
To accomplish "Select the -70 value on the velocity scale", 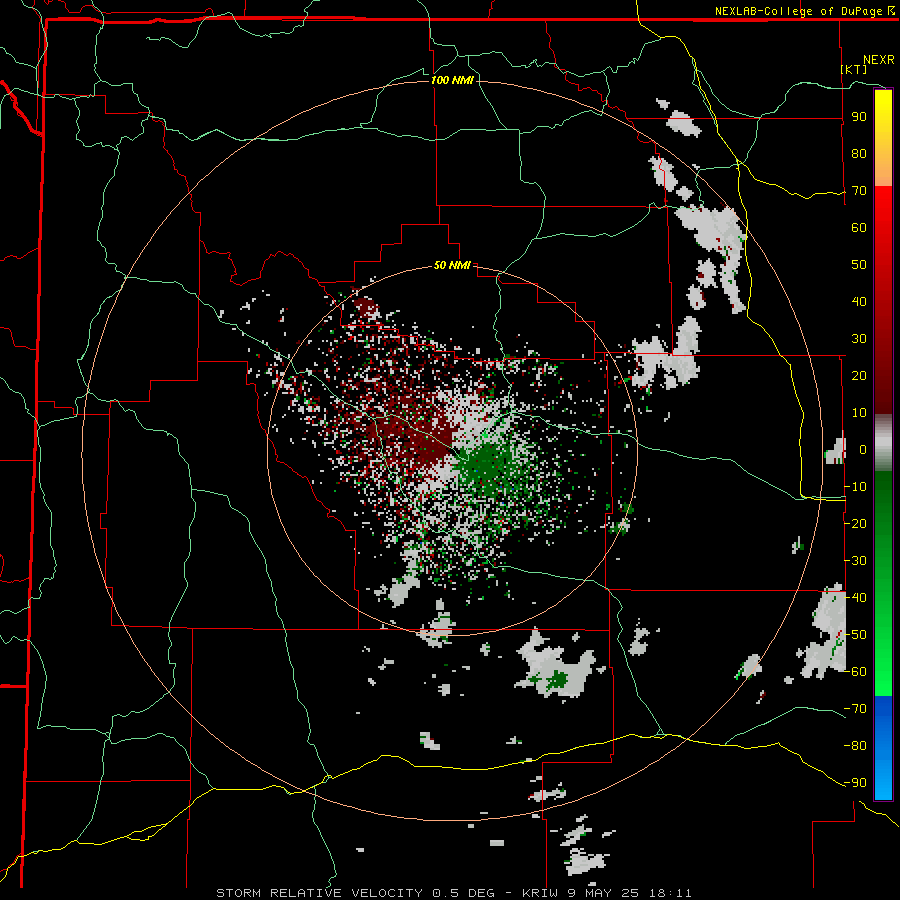I will tap(855, 709).
